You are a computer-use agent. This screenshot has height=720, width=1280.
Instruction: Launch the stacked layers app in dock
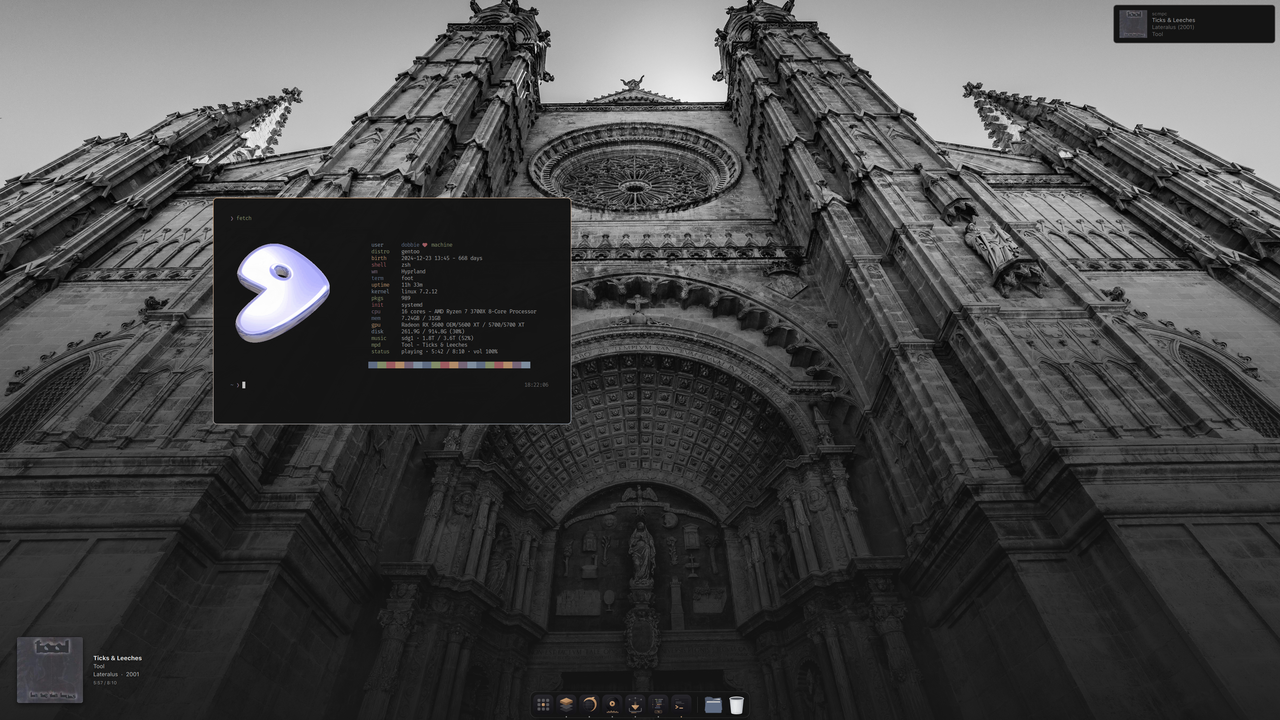coord(566,704)
